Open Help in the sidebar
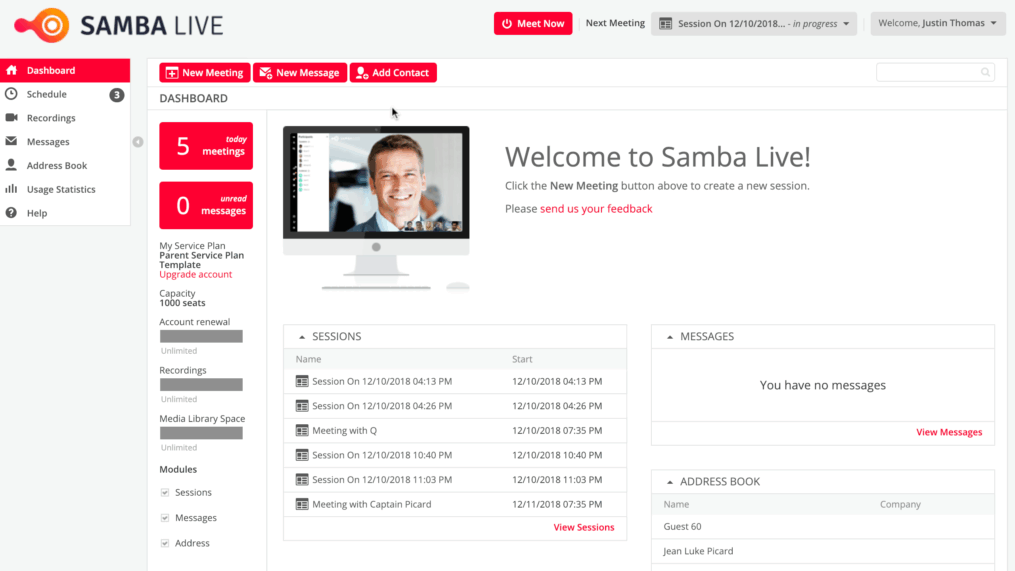 [x=65, y=212]
